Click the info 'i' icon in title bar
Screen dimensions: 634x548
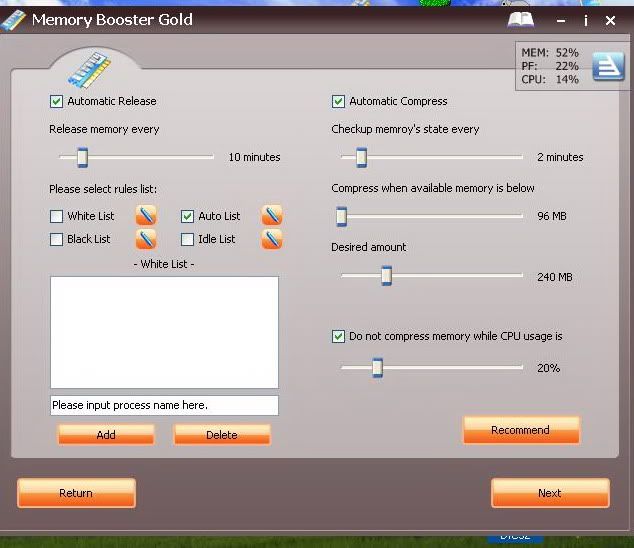[x=585, y=21]
